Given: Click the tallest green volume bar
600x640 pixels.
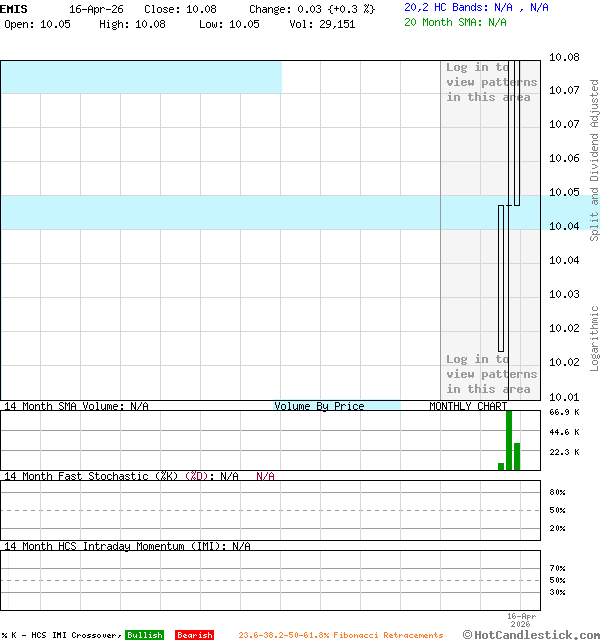Looking at the screenshot, I should pyautogui.click(x=509, y=440).
